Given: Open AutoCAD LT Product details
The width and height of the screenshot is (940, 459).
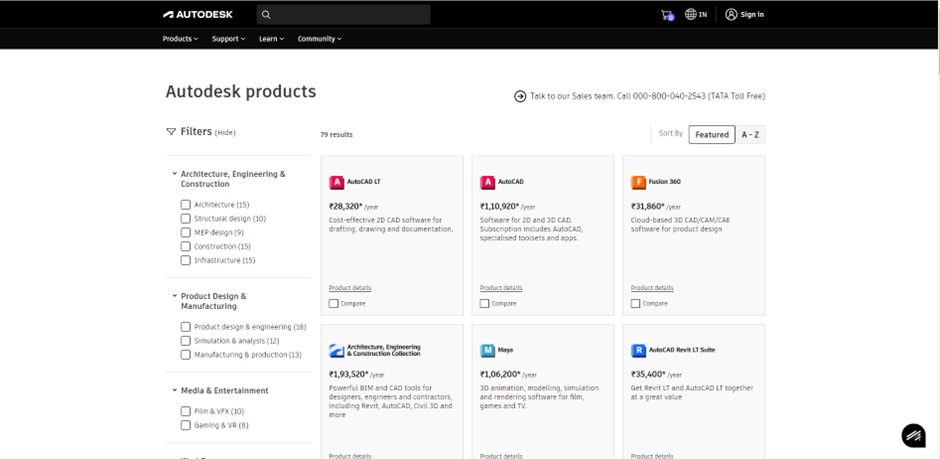Looking at the screenshot, I should point(350,288).
